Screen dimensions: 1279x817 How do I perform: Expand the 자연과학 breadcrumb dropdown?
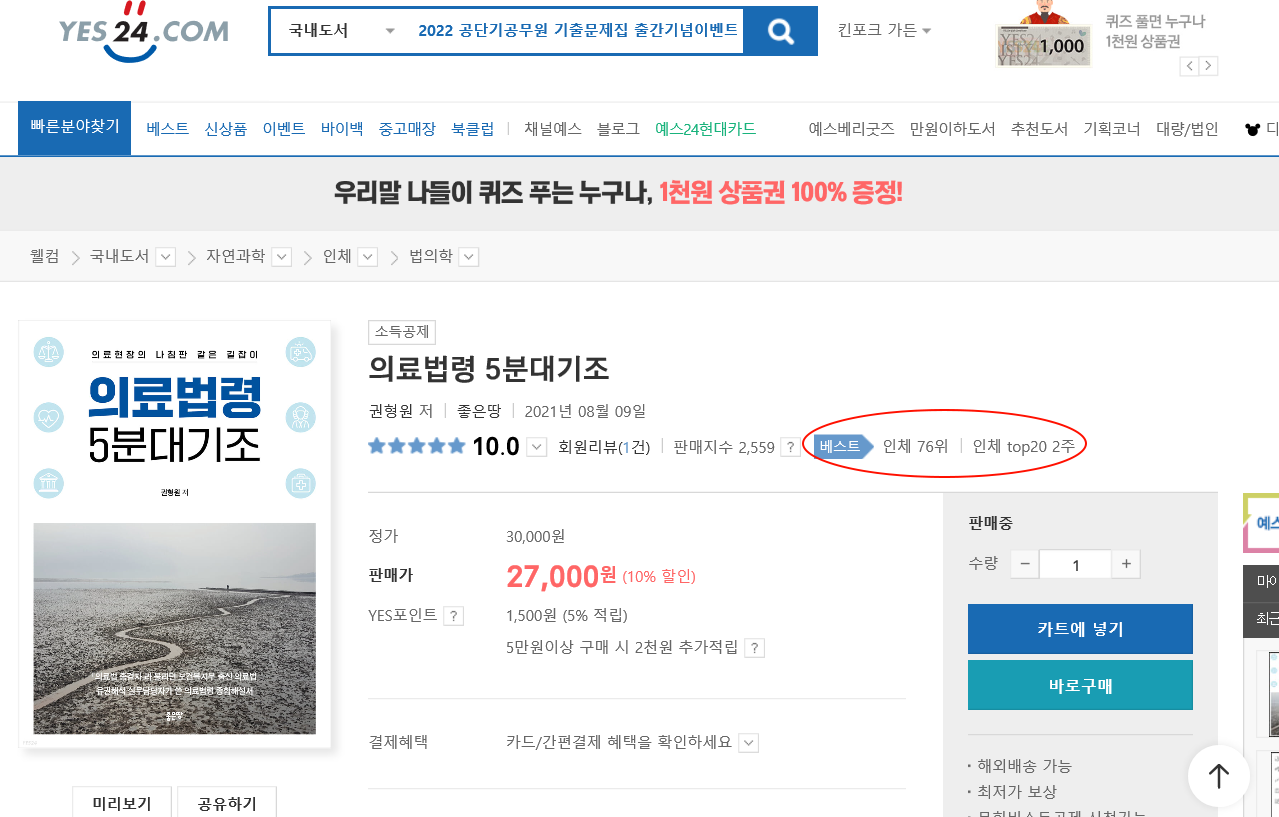pyautogui.click(x=282, y=257)
